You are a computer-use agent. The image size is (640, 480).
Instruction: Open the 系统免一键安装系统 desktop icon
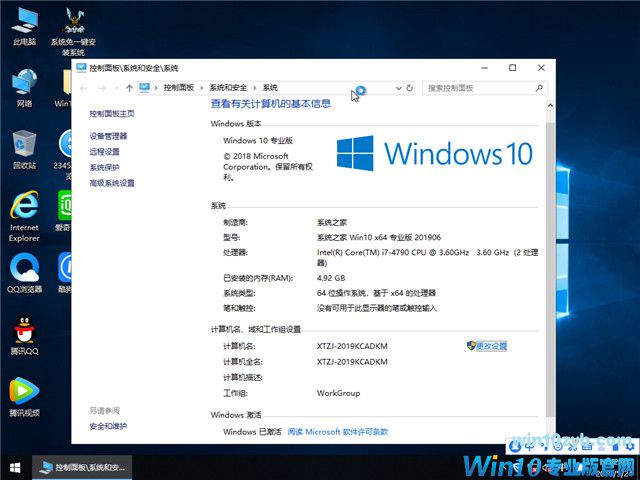[x=73, y=32]
